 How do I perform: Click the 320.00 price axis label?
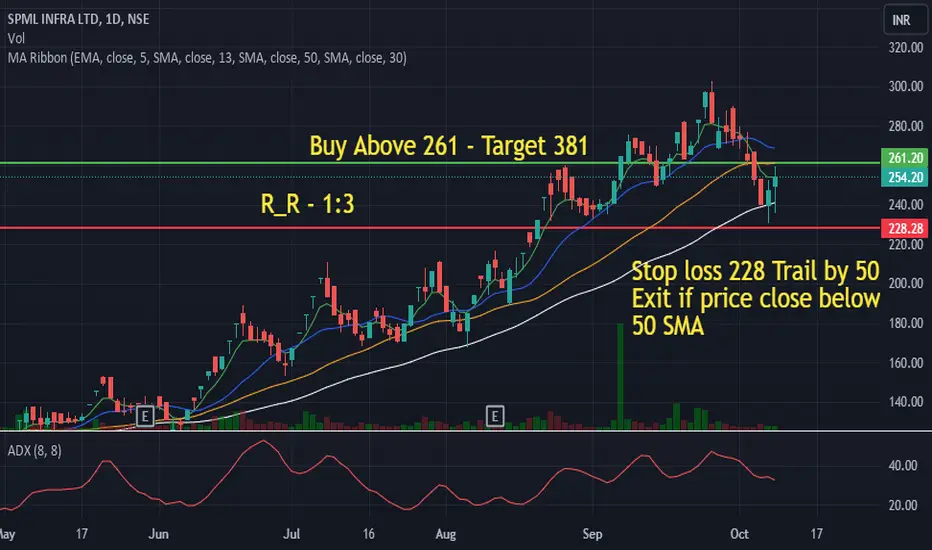point(906,48)
